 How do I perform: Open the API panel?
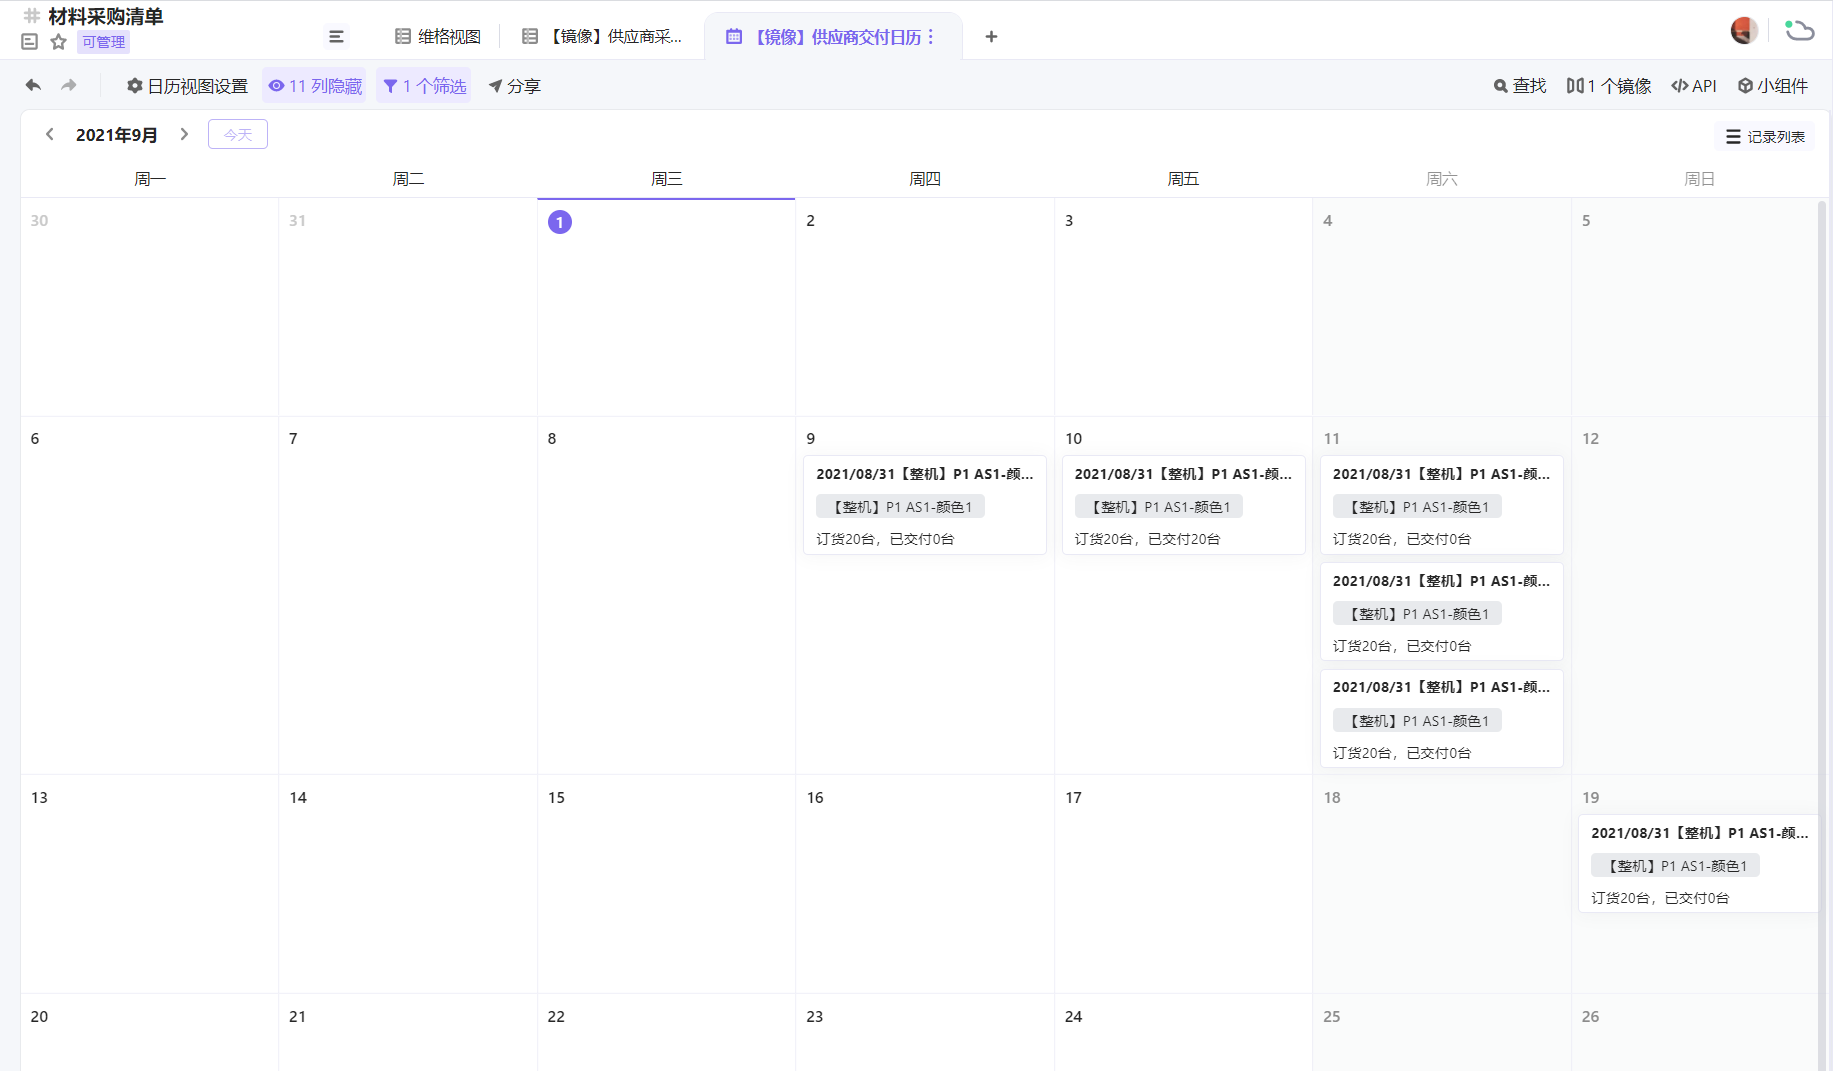pyautogui.click(x=1693, y=86)
